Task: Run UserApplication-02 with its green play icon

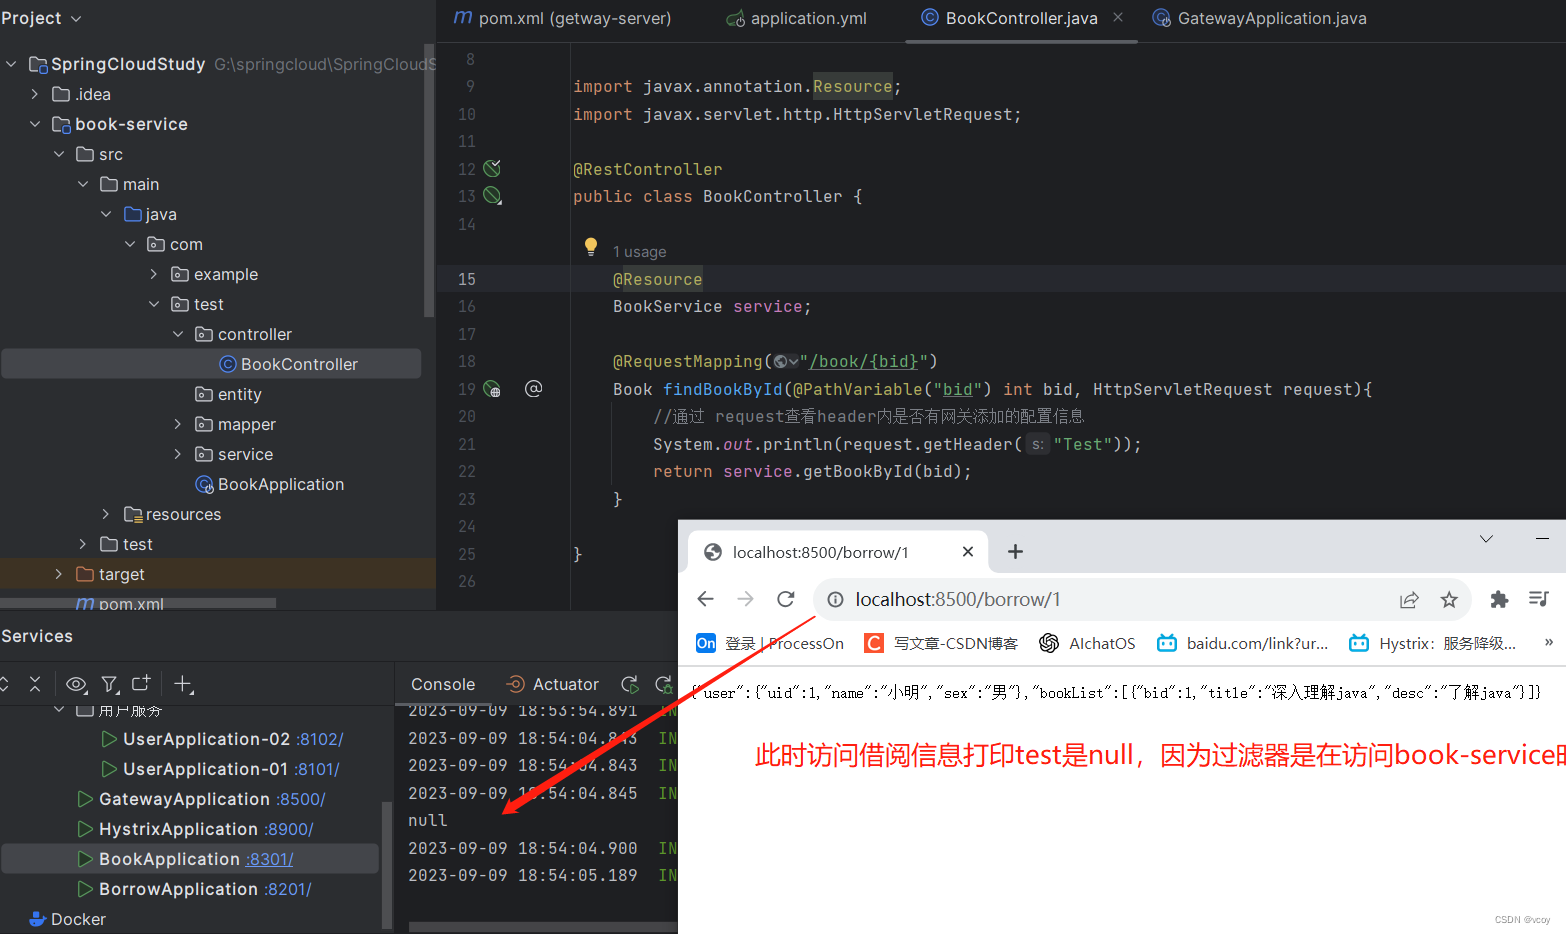Action: [x=109, y=739]
